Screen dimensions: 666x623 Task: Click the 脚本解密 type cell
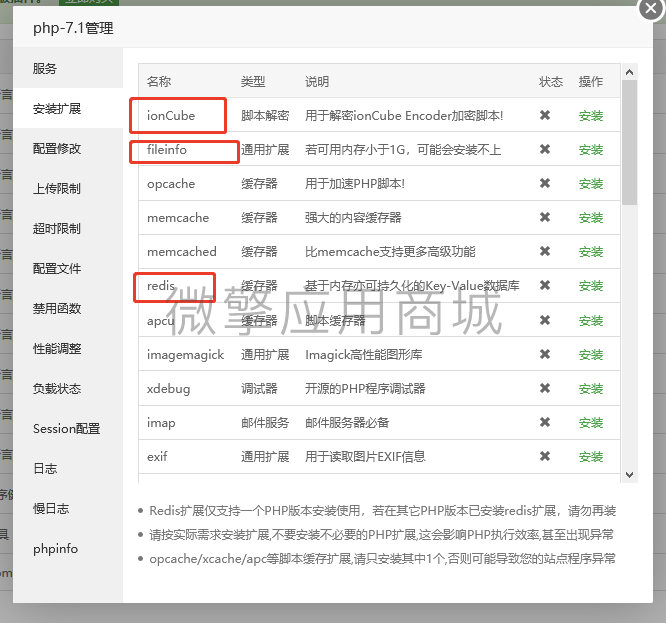point(265,116)
